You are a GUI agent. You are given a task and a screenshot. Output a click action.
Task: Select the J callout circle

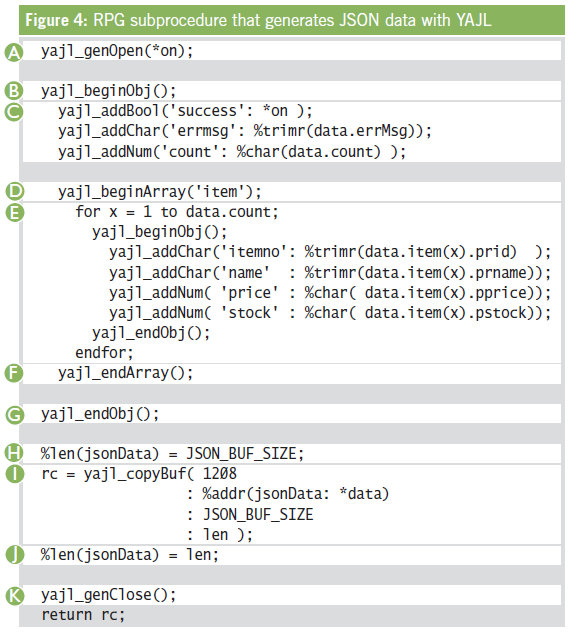(x=15, y=555)
